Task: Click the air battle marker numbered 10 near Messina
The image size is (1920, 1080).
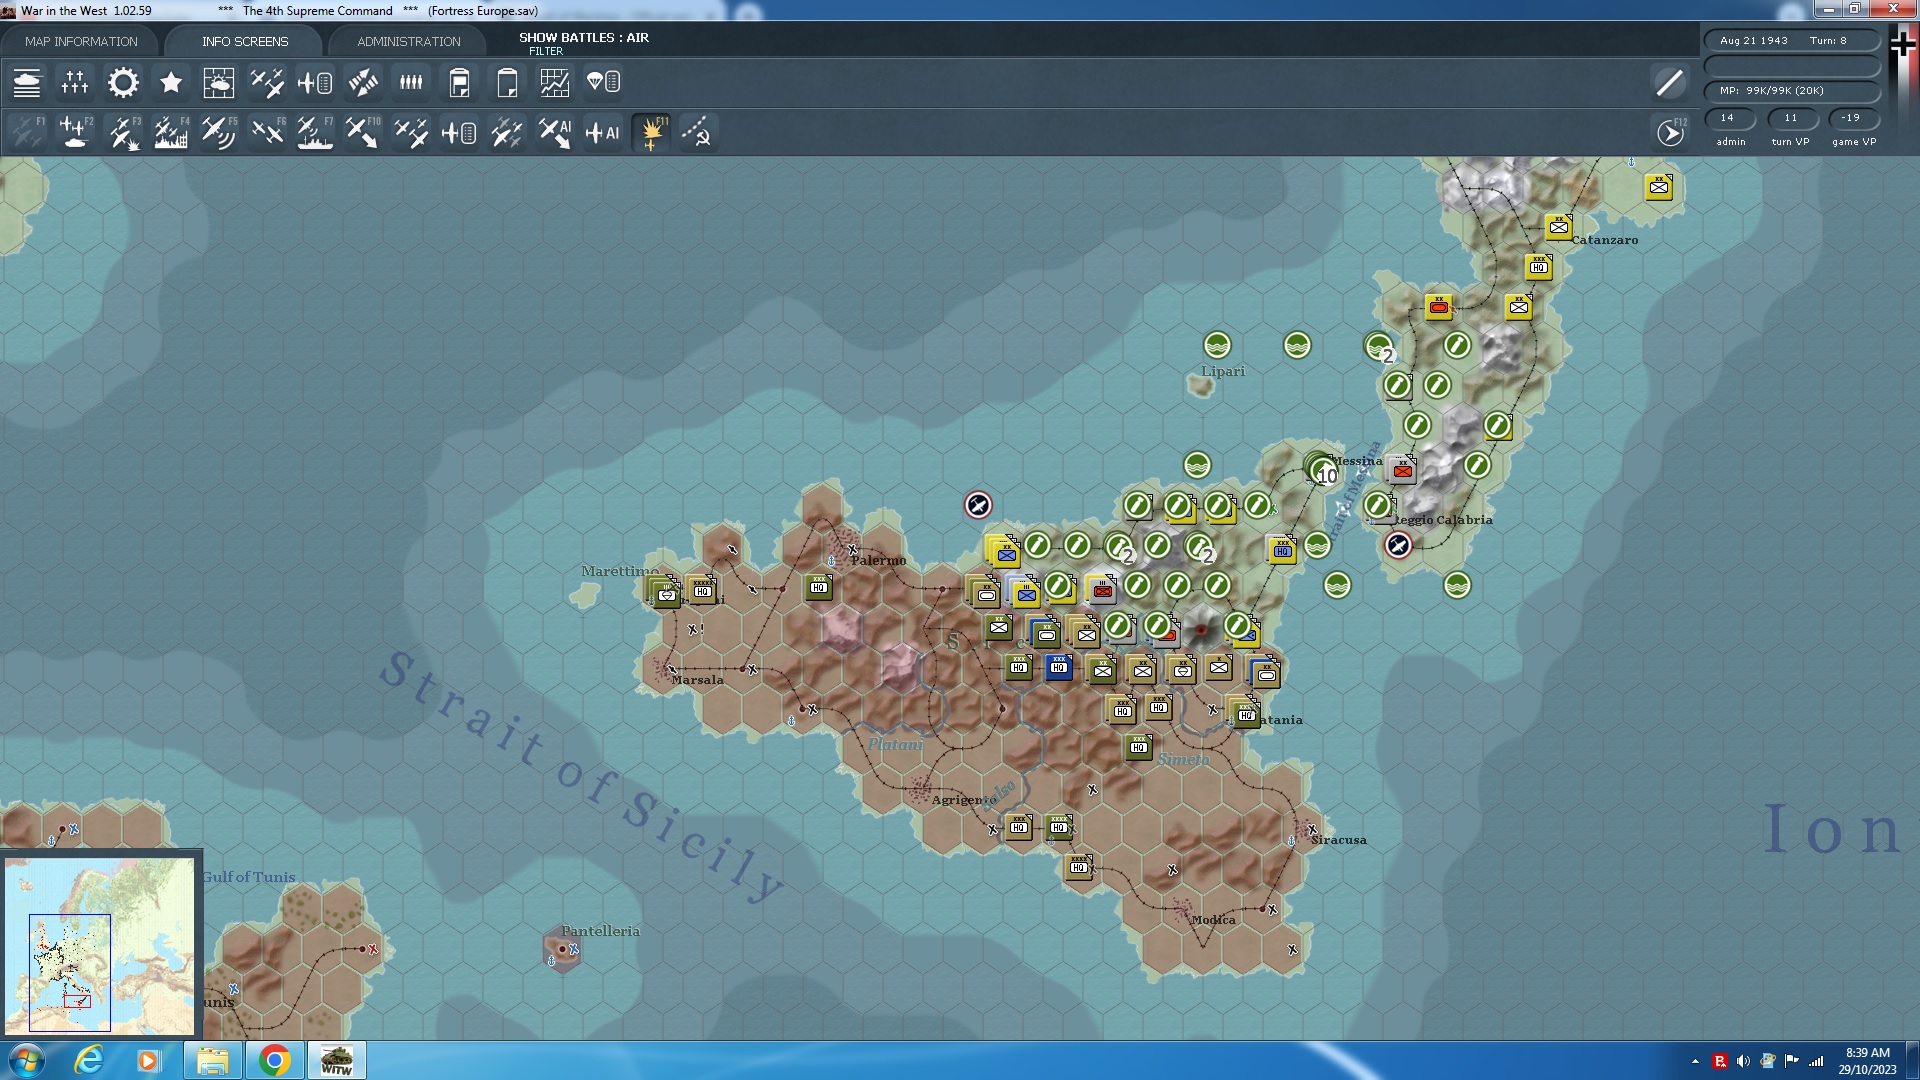Action: [x=1324, y=471]
